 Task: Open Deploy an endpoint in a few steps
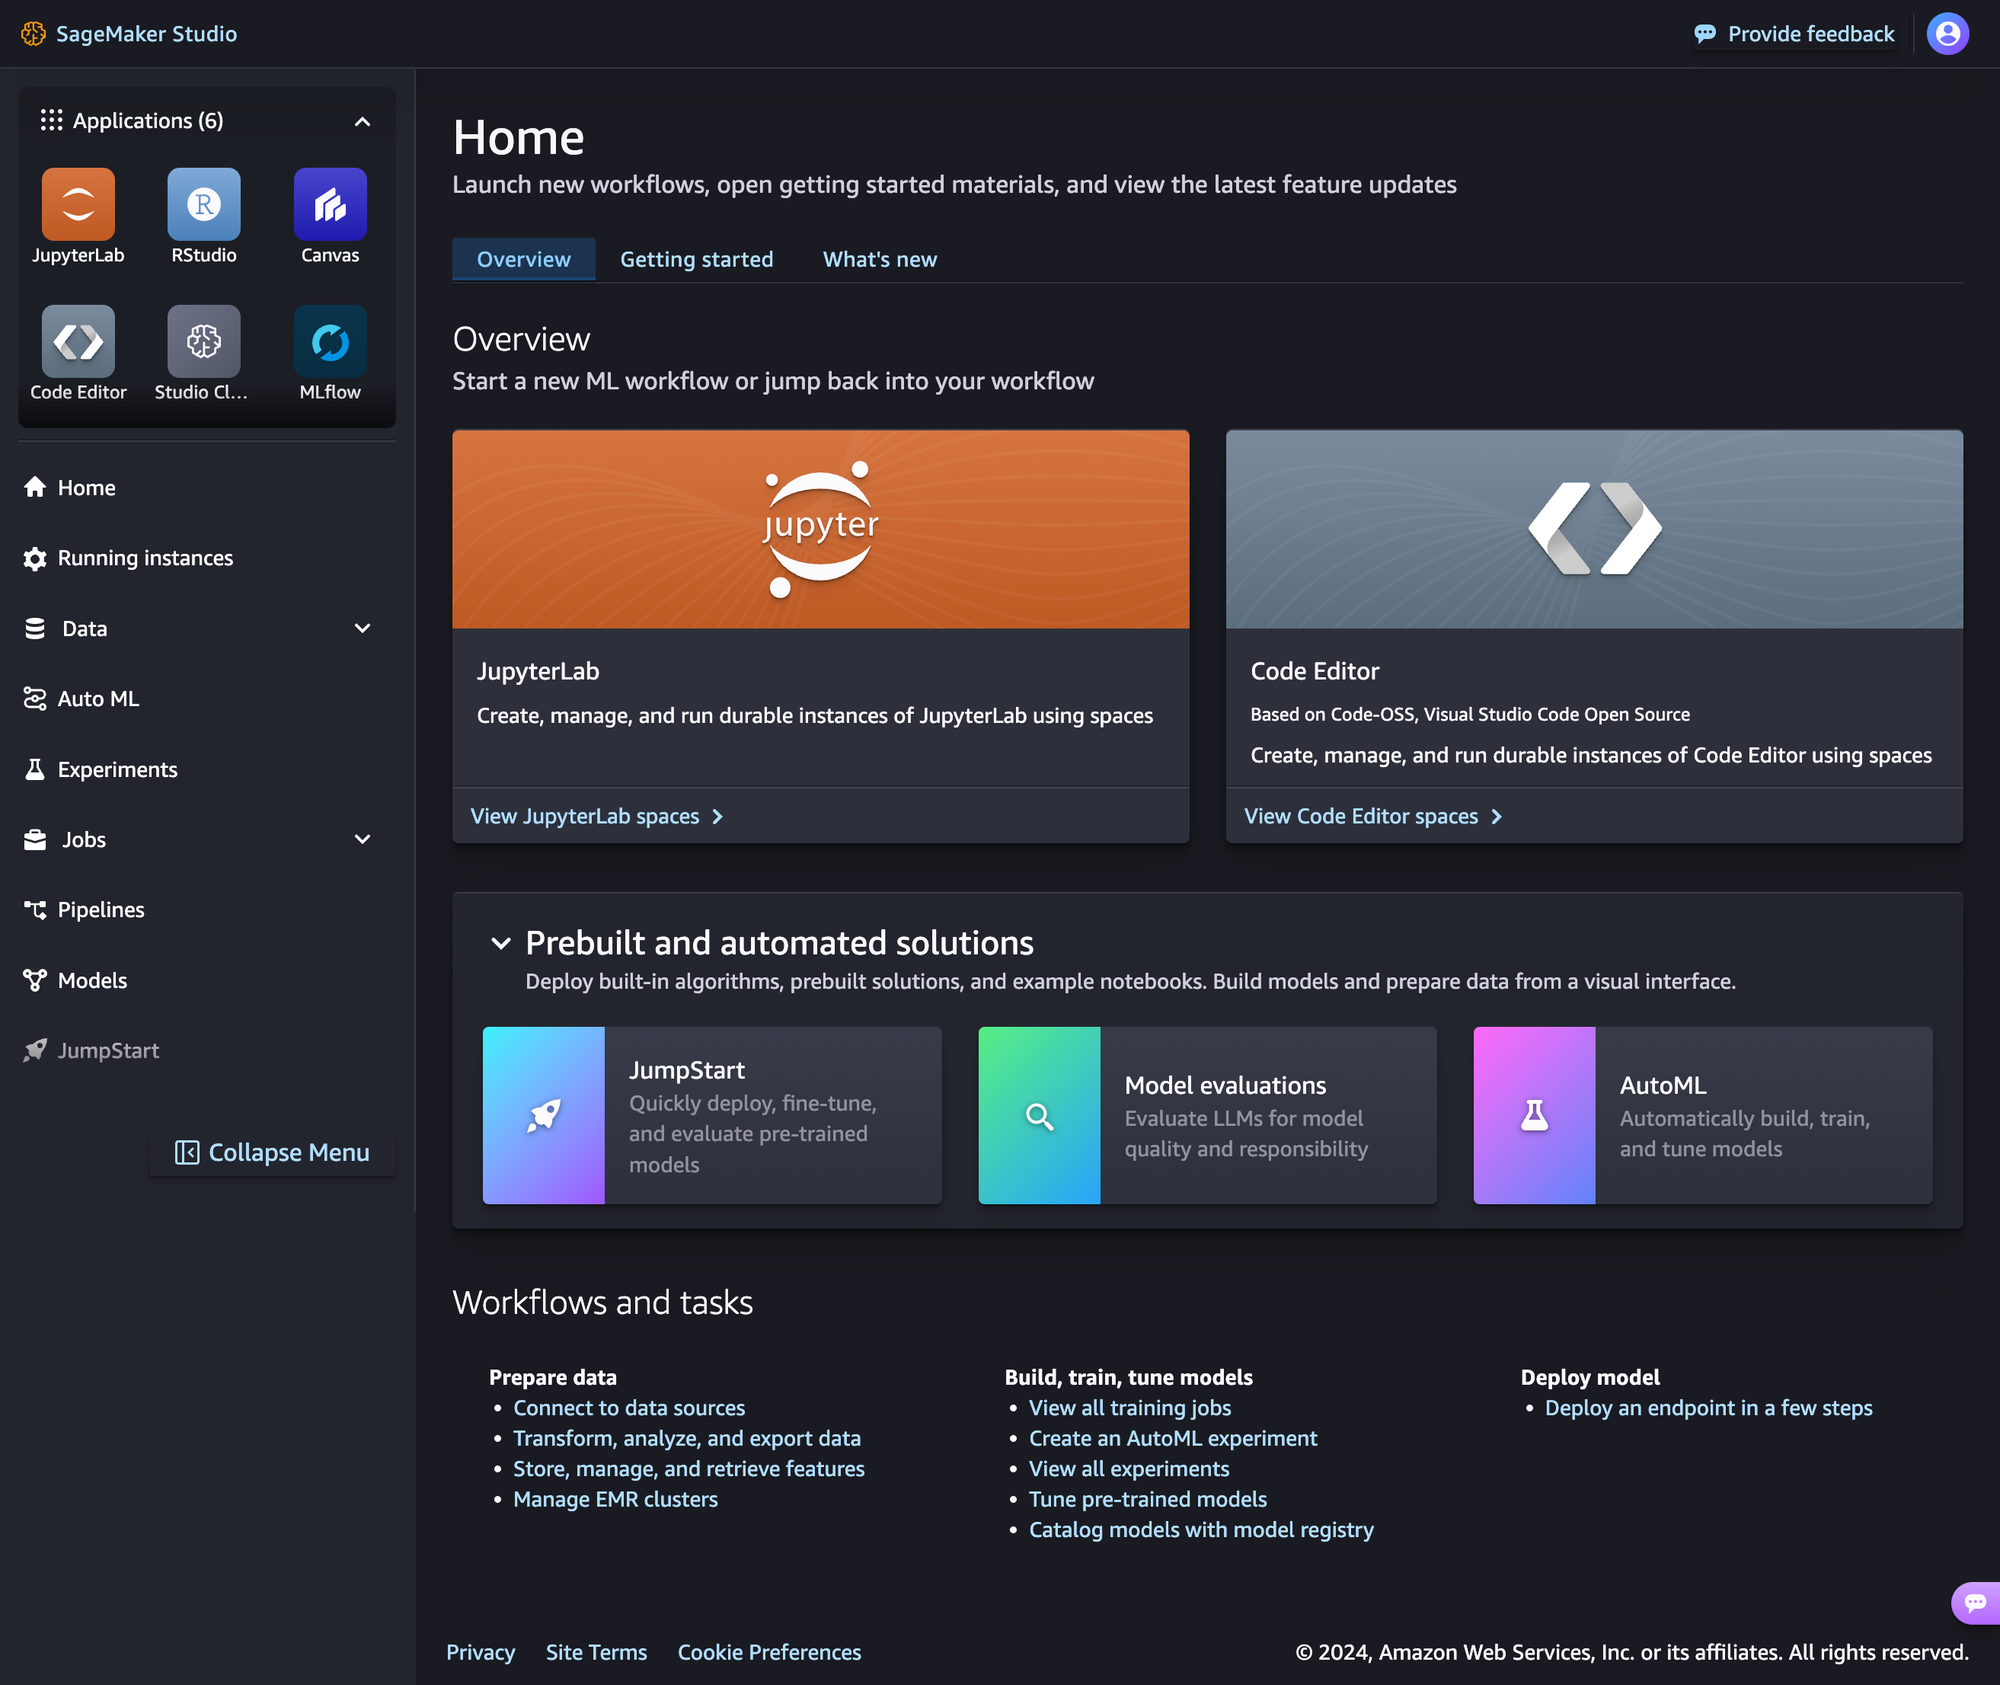(1709, 1408)
